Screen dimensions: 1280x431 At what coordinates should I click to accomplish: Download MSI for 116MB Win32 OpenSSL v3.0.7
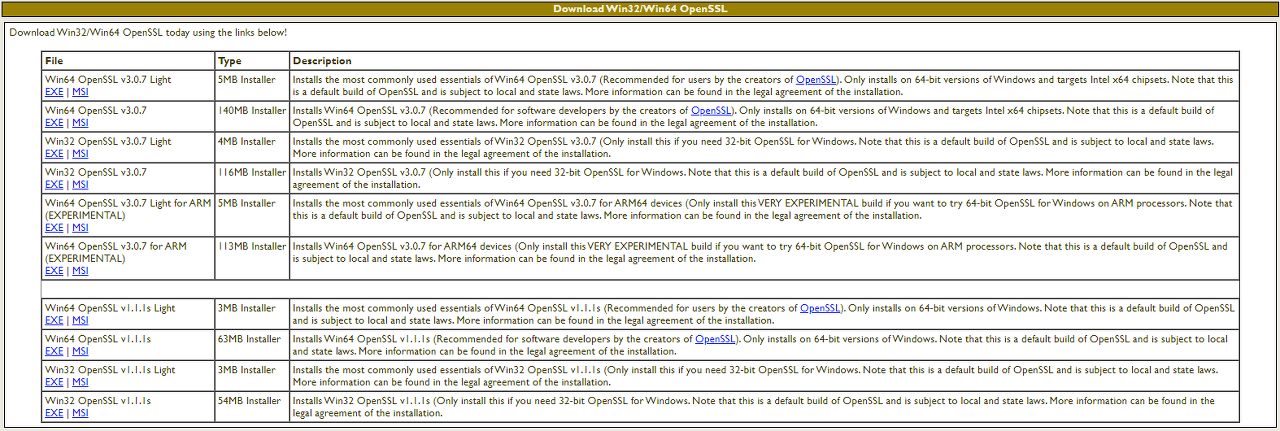click(x=80, y=185)
